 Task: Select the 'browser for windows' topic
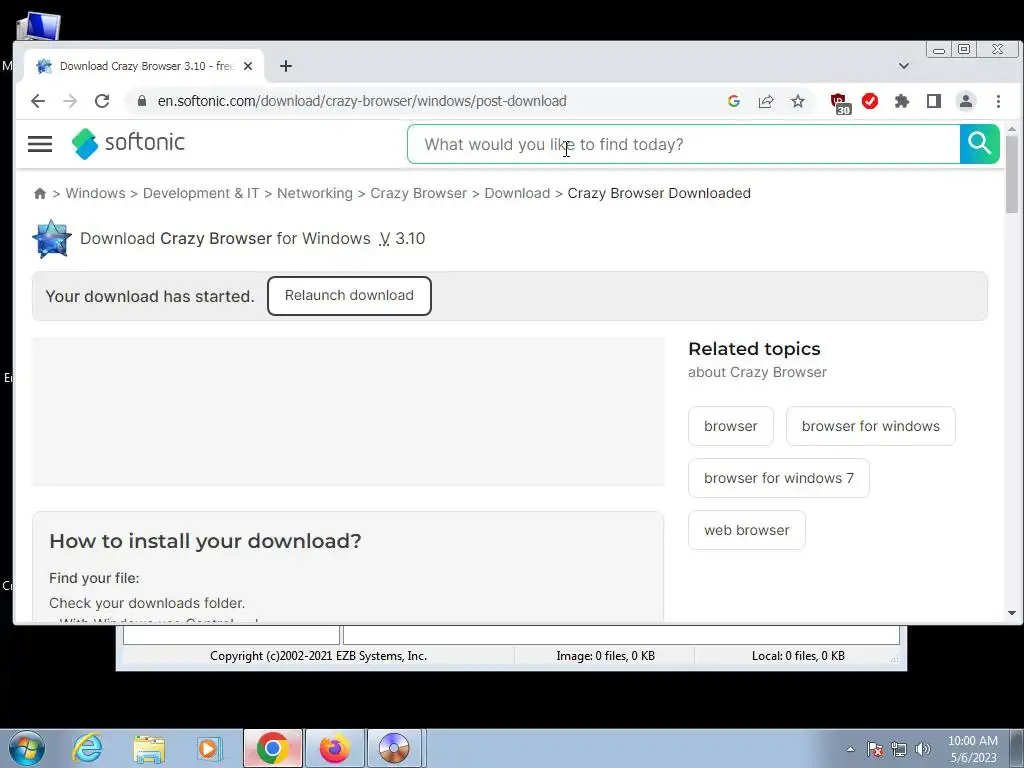click(871, 426)
